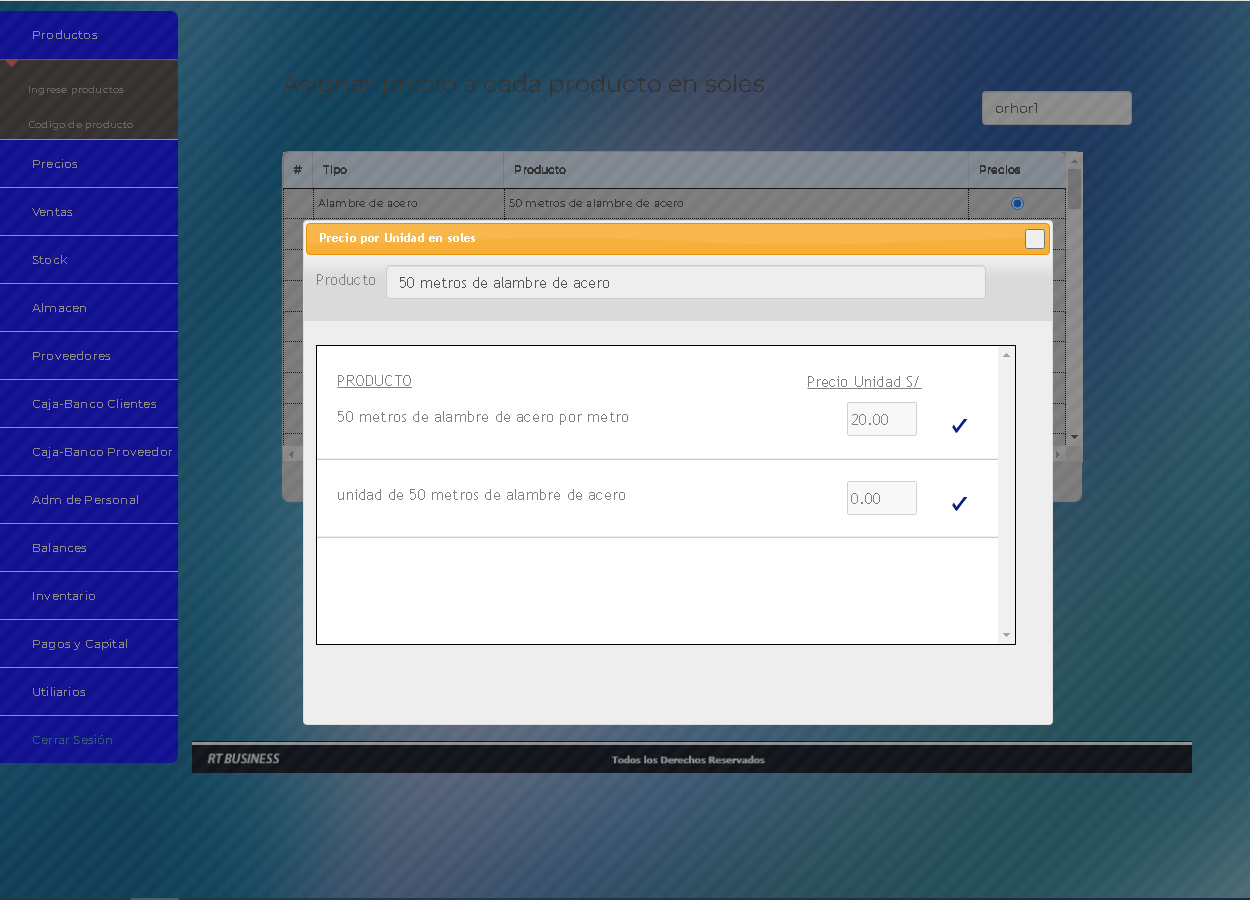Edit the 20.00 unit price field
The width and height of the screenshot is (1250, 900).
[881, 420]
